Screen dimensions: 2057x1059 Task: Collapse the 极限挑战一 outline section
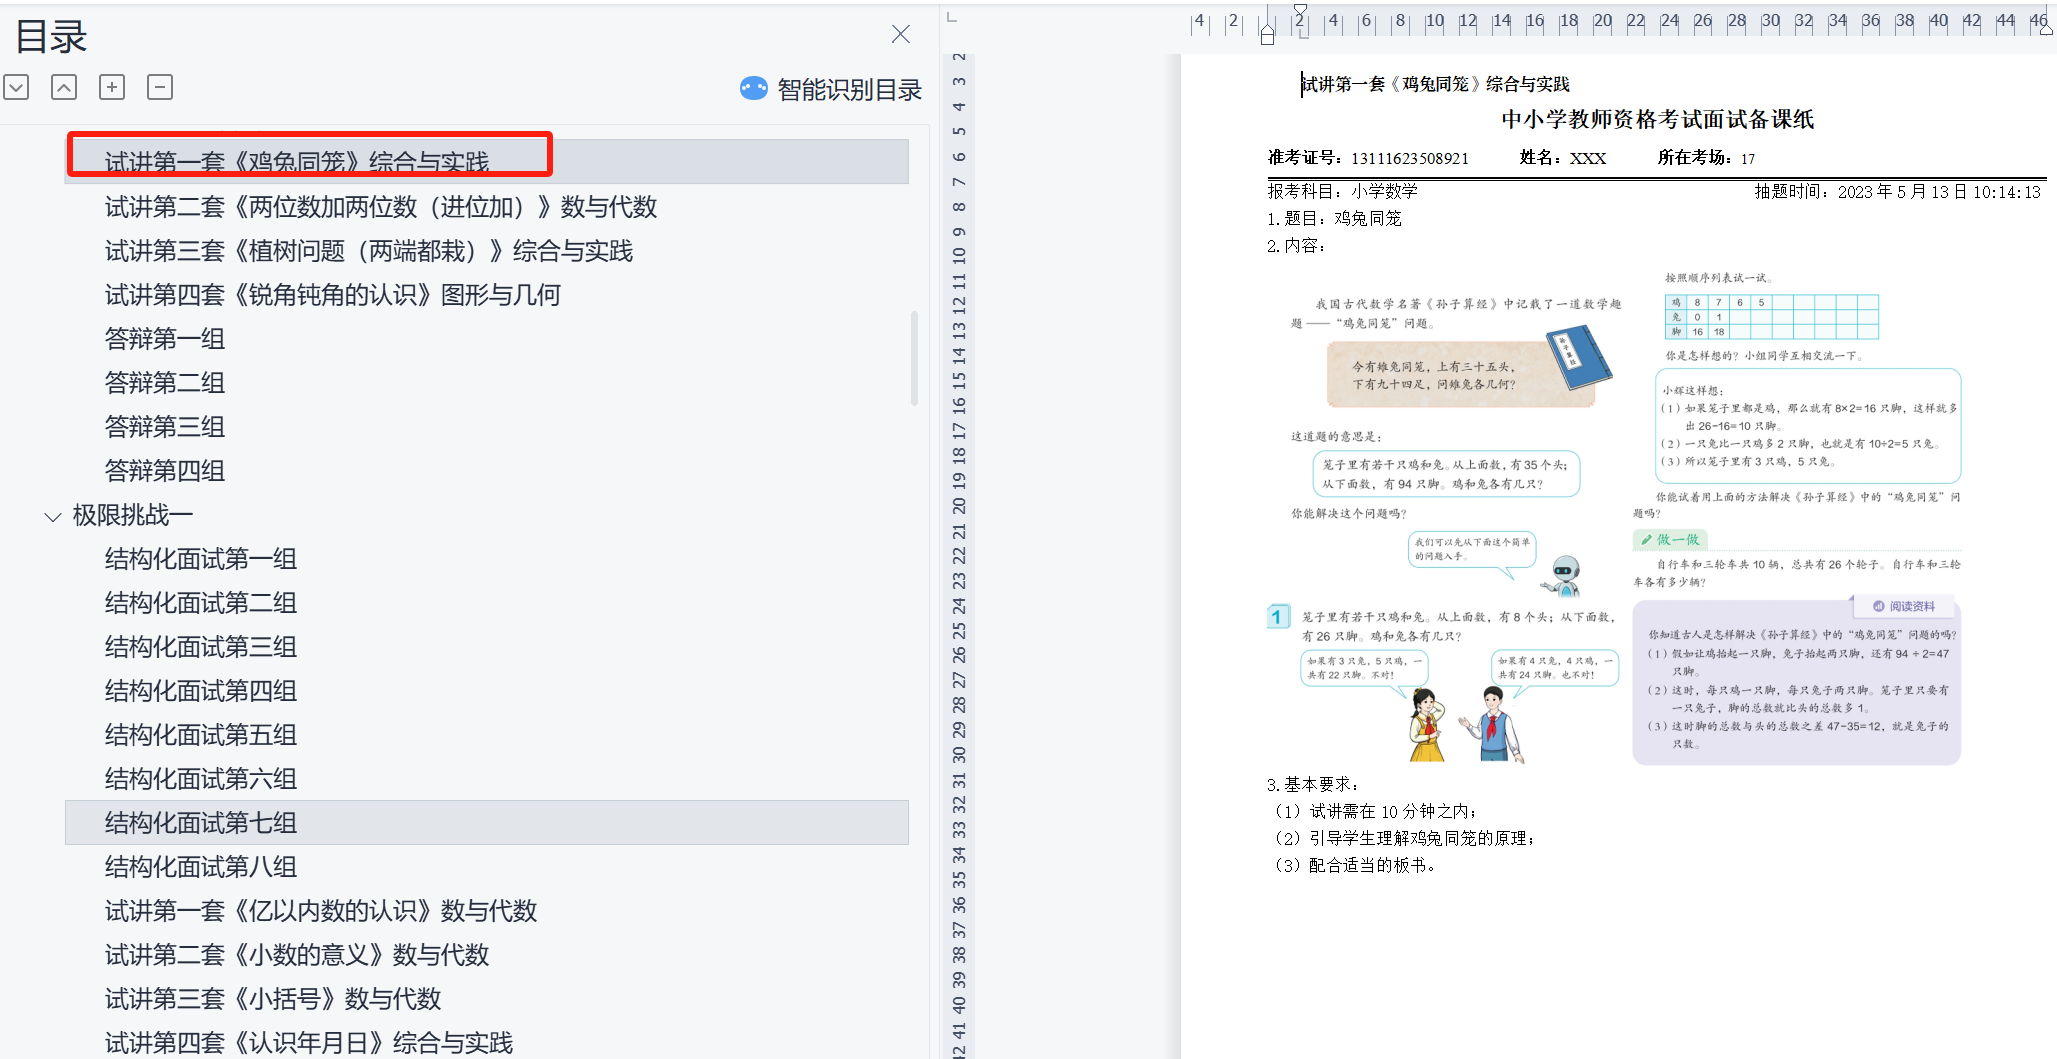[x=52, y=517]
